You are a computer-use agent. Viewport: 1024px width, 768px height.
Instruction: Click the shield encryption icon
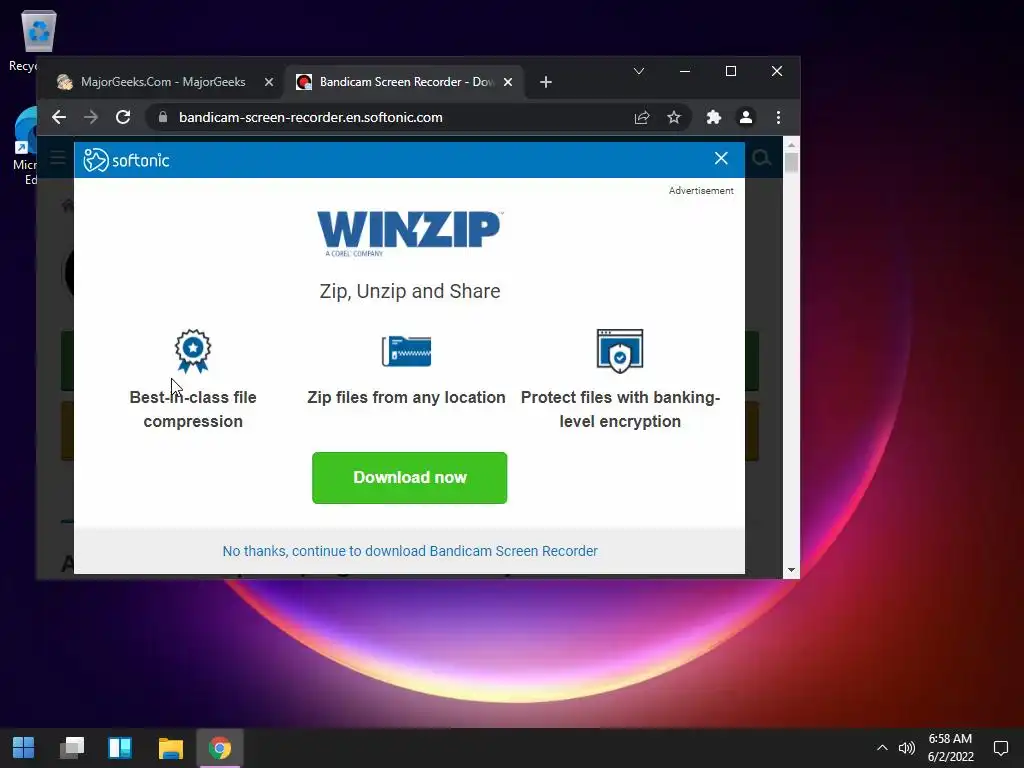pos(620,351)
